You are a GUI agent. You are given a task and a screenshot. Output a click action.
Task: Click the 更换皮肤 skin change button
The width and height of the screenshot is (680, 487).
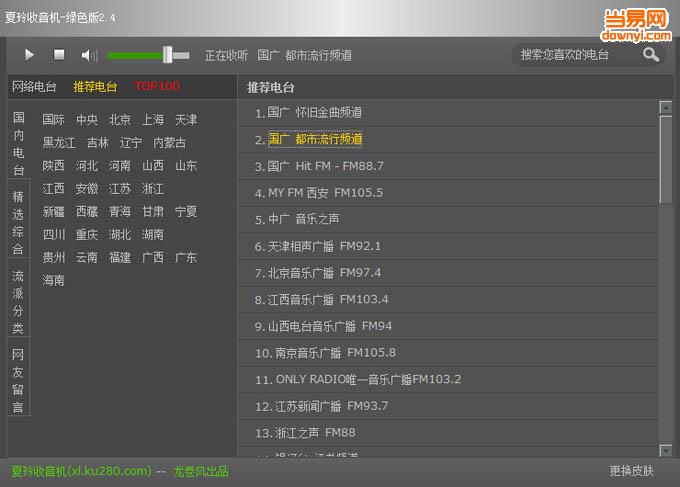[x=631, y=471]
